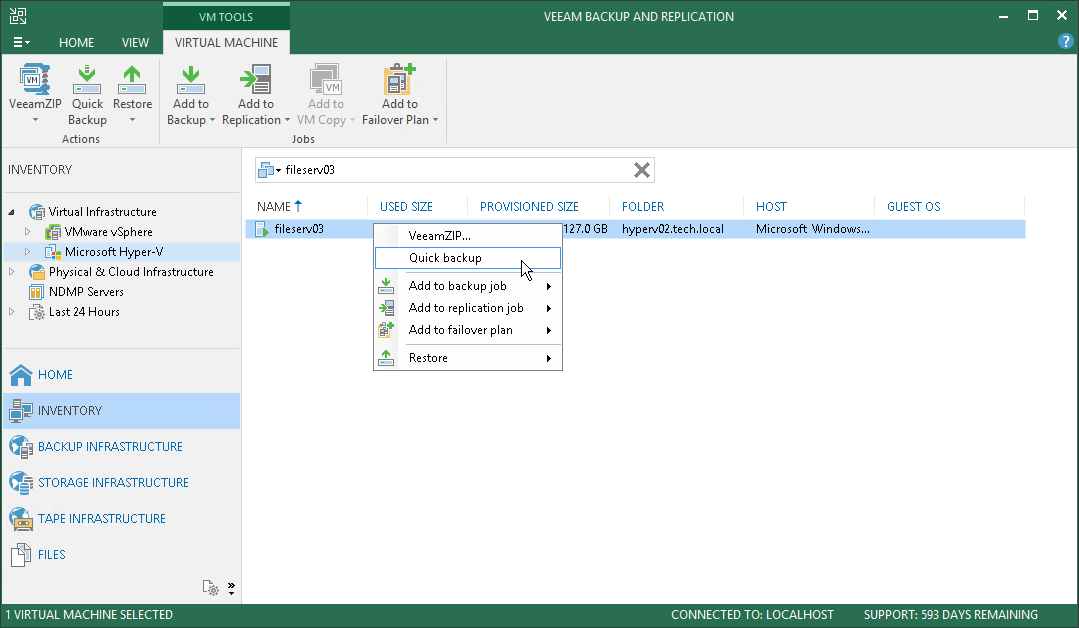1079x628 pixels.
Task: Click in the fileserv03 search field
Action: pyautogui.click(x=454, y=170)
